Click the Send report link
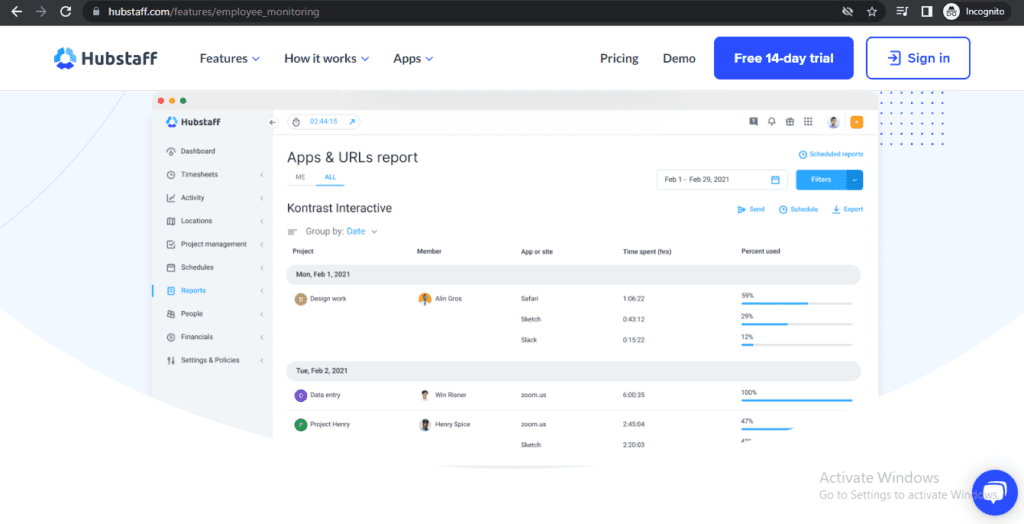This screenshot has height=524, width=1024. click(750, 209)
